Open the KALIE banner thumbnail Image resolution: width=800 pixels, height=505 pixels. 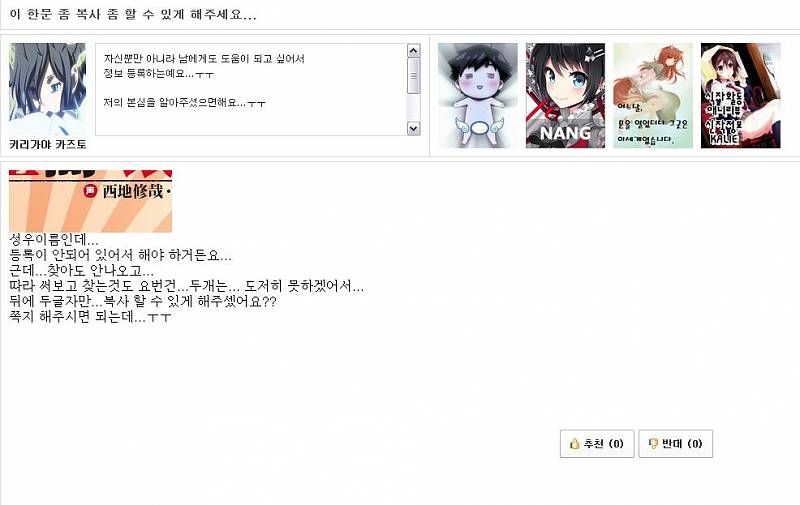point(740,95)
